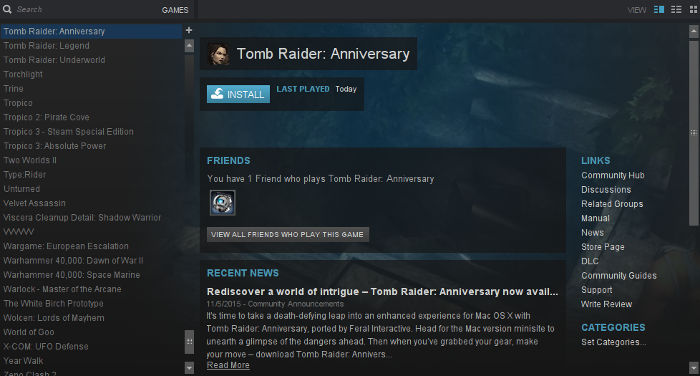Click the game list scrollbar handle
This screenshot has height=376, width=700.
[189, 342]
